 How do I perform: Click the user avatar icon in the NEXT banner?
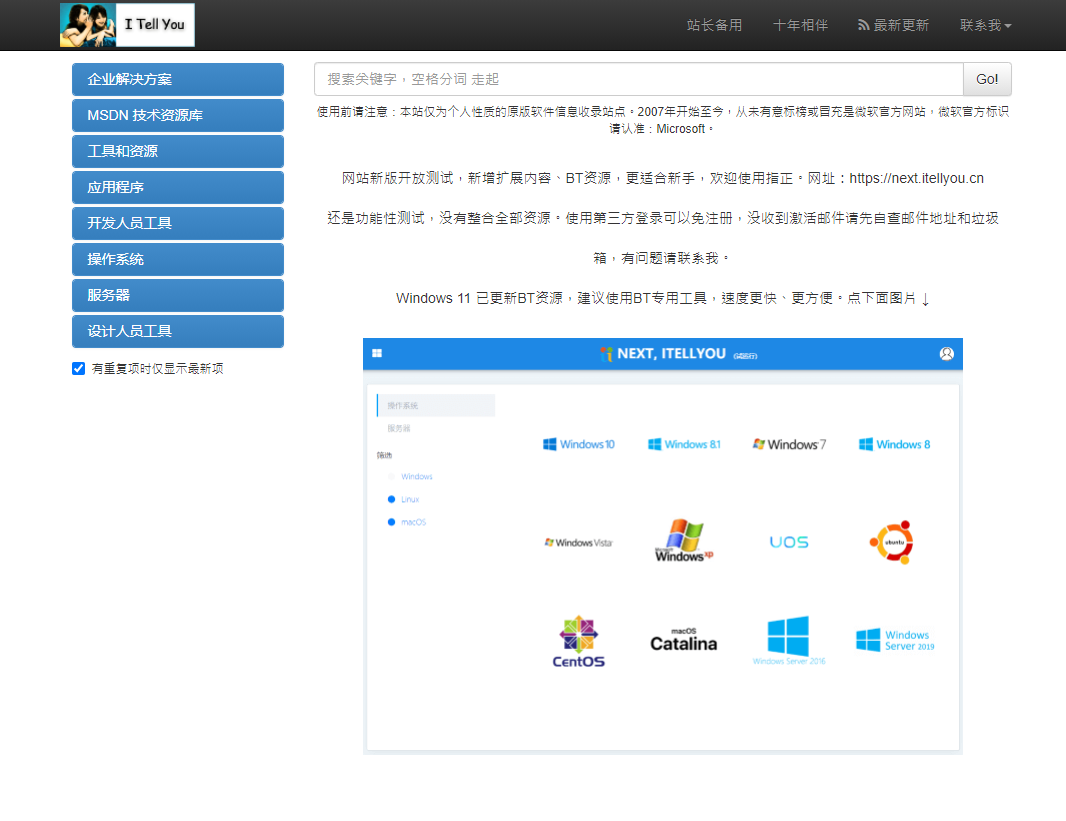[946, 354]
